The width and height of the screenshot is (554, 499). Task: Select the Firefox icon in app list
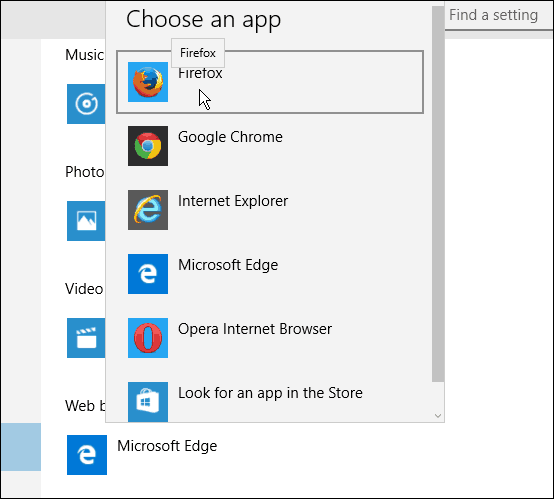pos(148,82)
